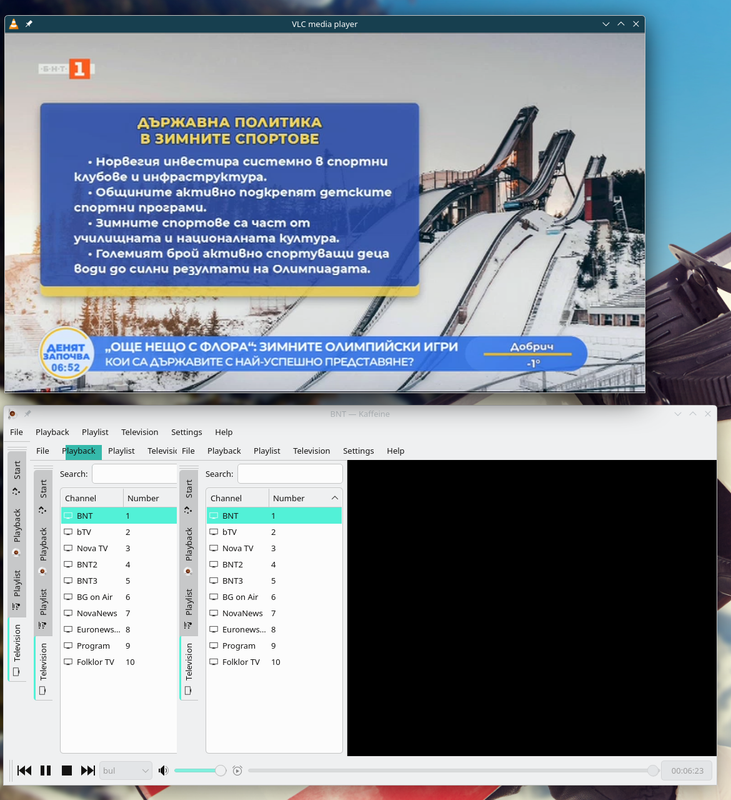Open the Help menu in the second menu row

tap(395, 451)
